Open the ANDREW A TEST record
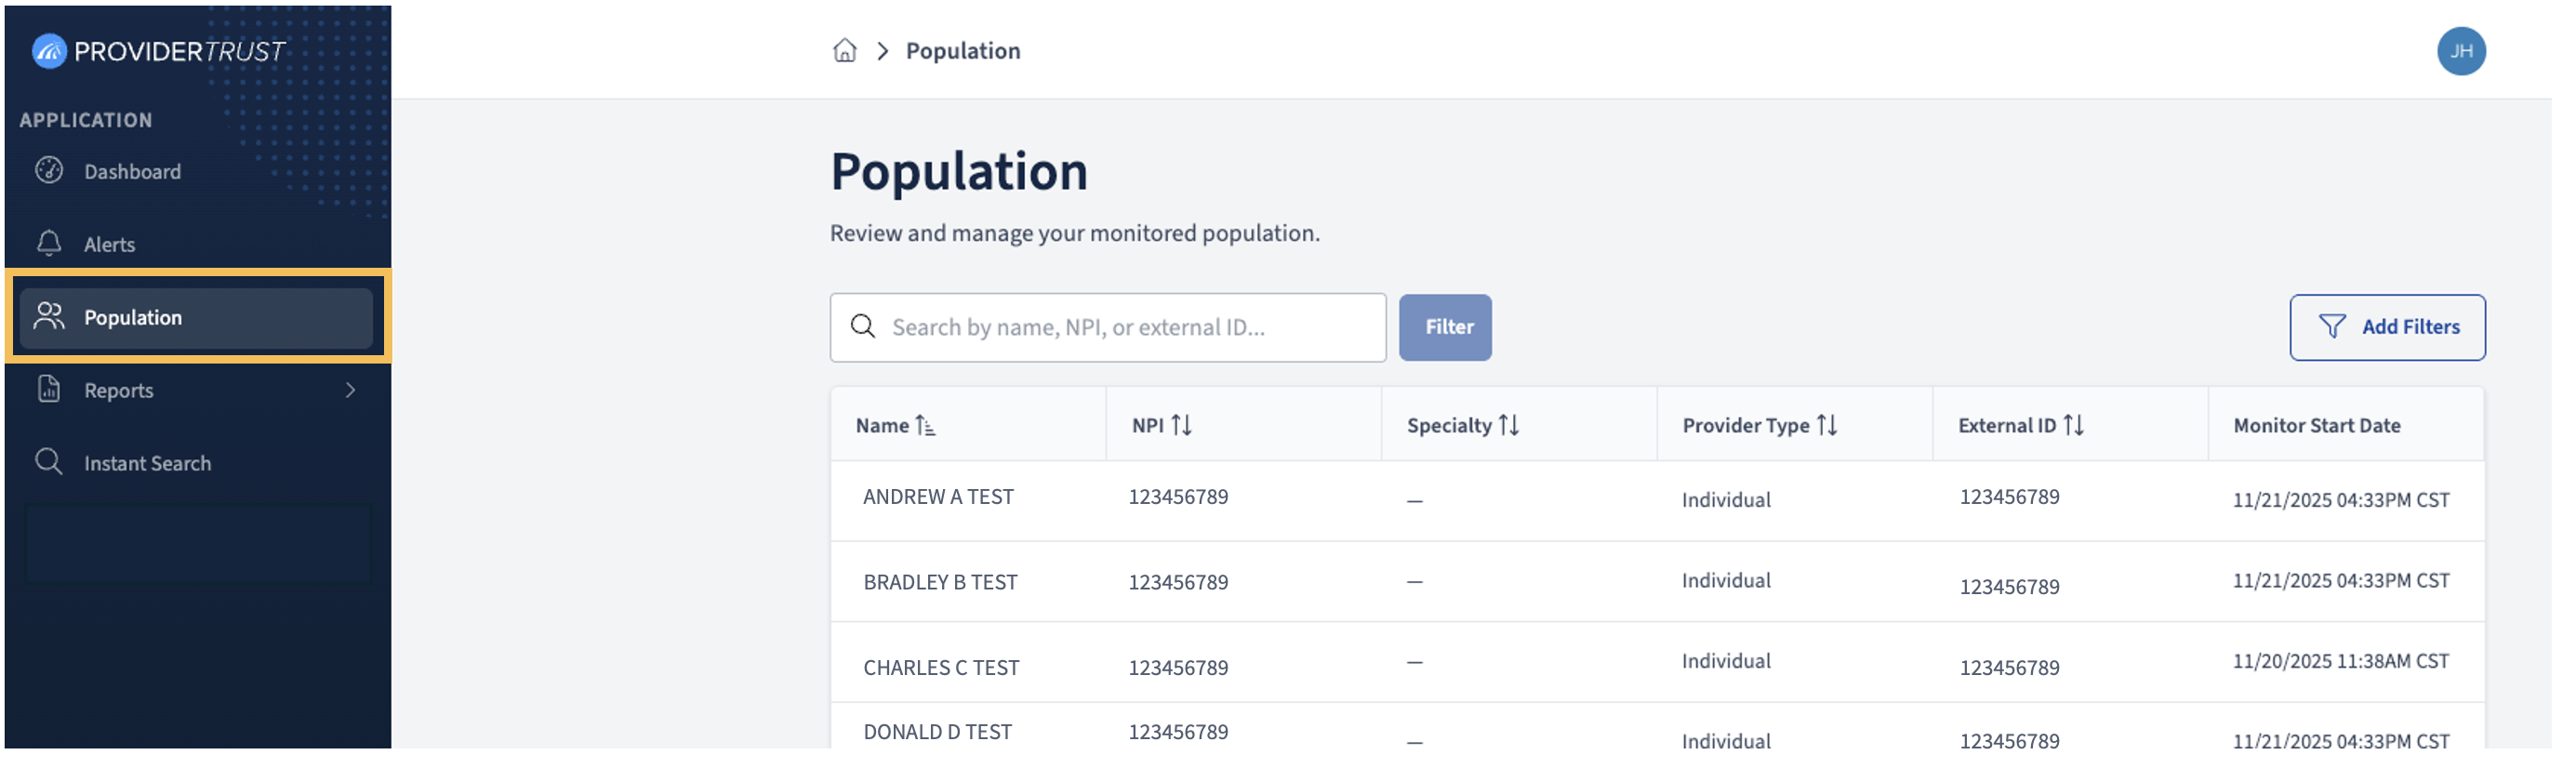Image resolution: width=2576 pixels, height=768 pixels. 938,497
